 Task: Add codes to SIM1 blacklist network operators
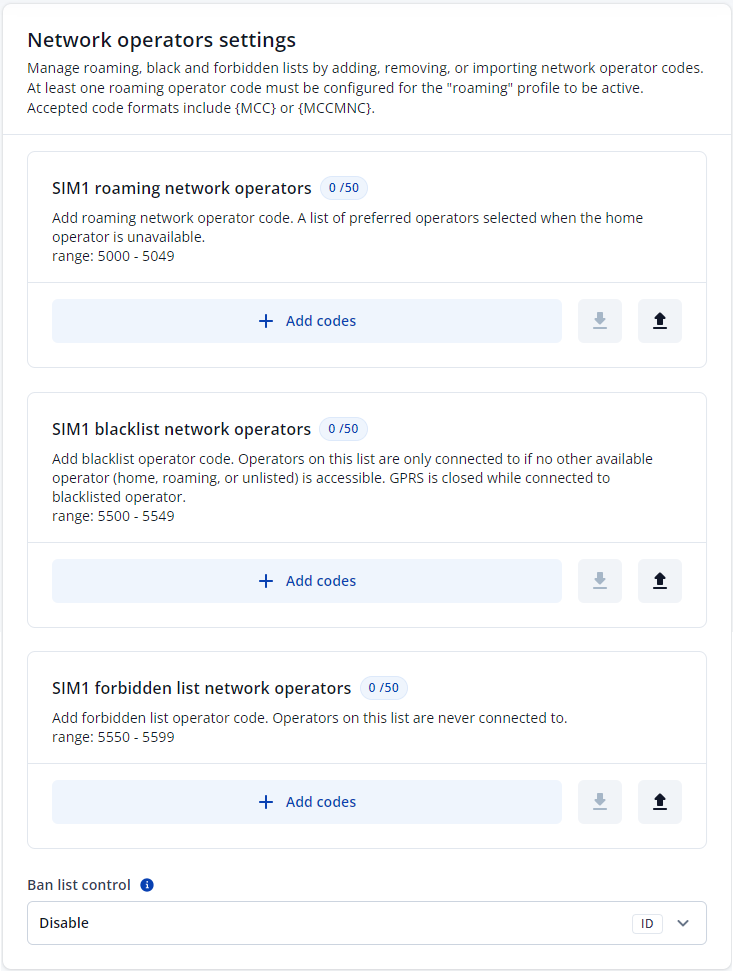tap(307, 581)
